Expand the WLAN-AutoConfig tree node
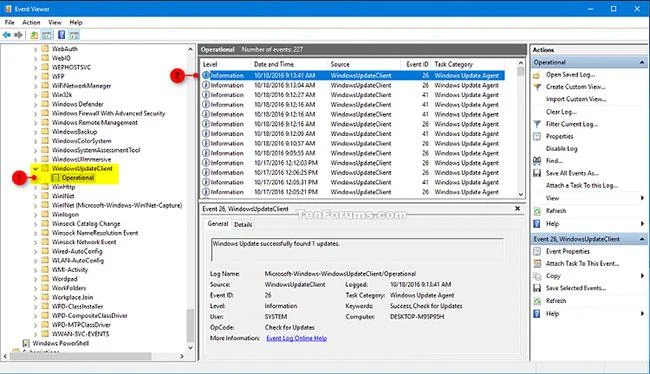This screenshot has width=650, height=374. click(x=36, y=260)
